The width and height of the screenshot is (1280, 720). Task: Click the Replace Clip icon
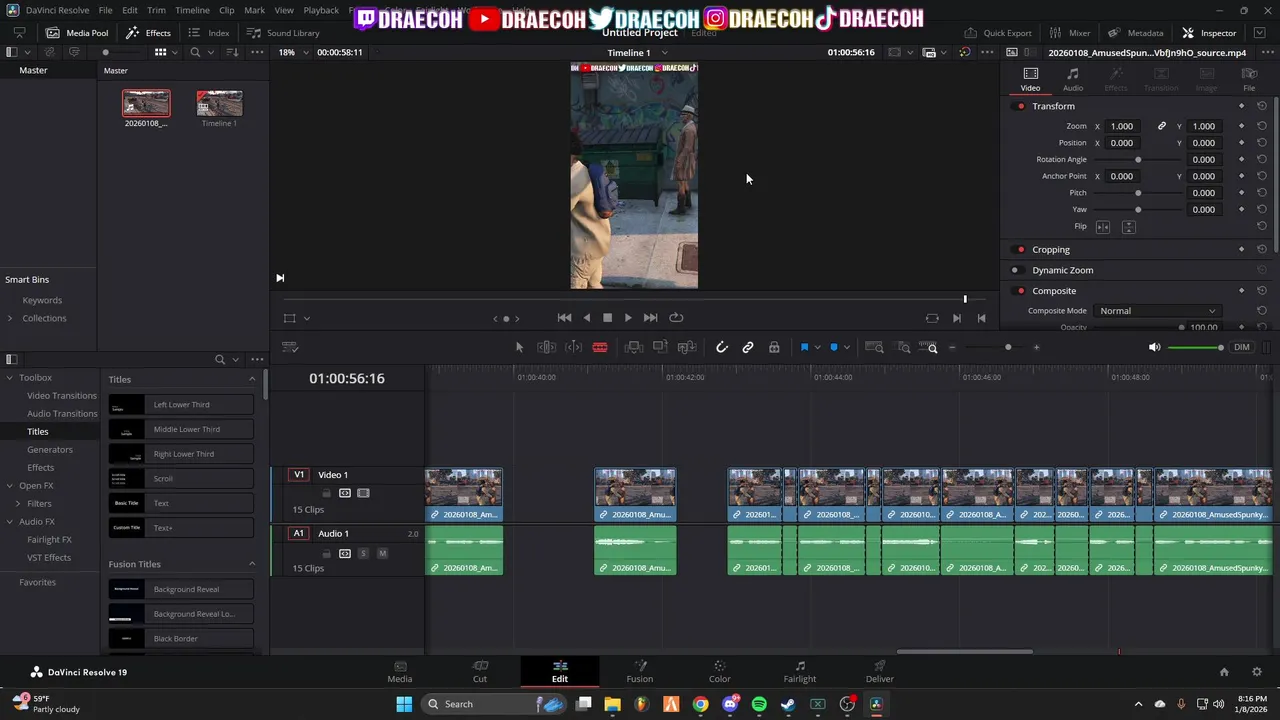pyautogui.click(x=687, y=347)
